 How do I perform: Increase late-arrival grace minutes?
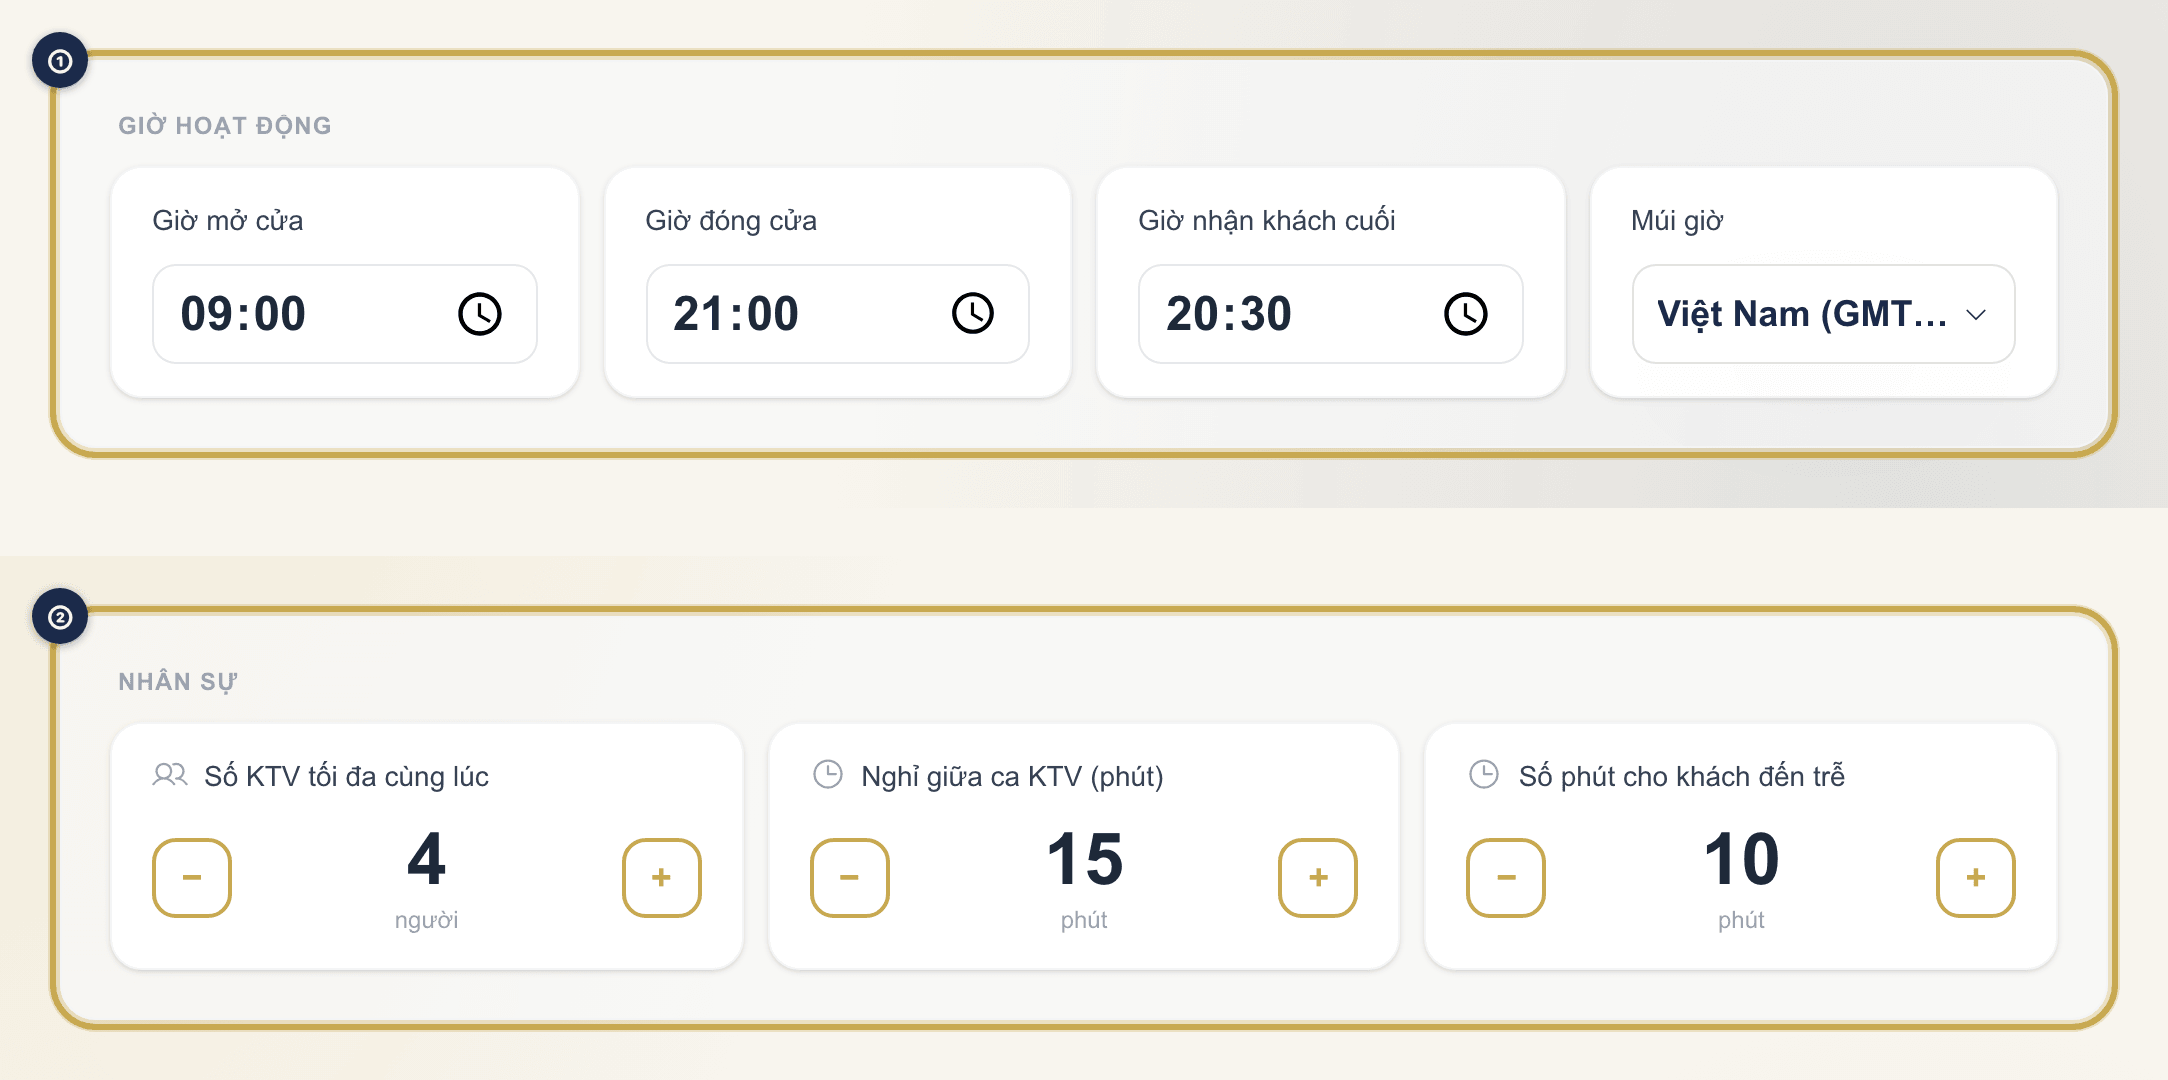pos(1975,878)
